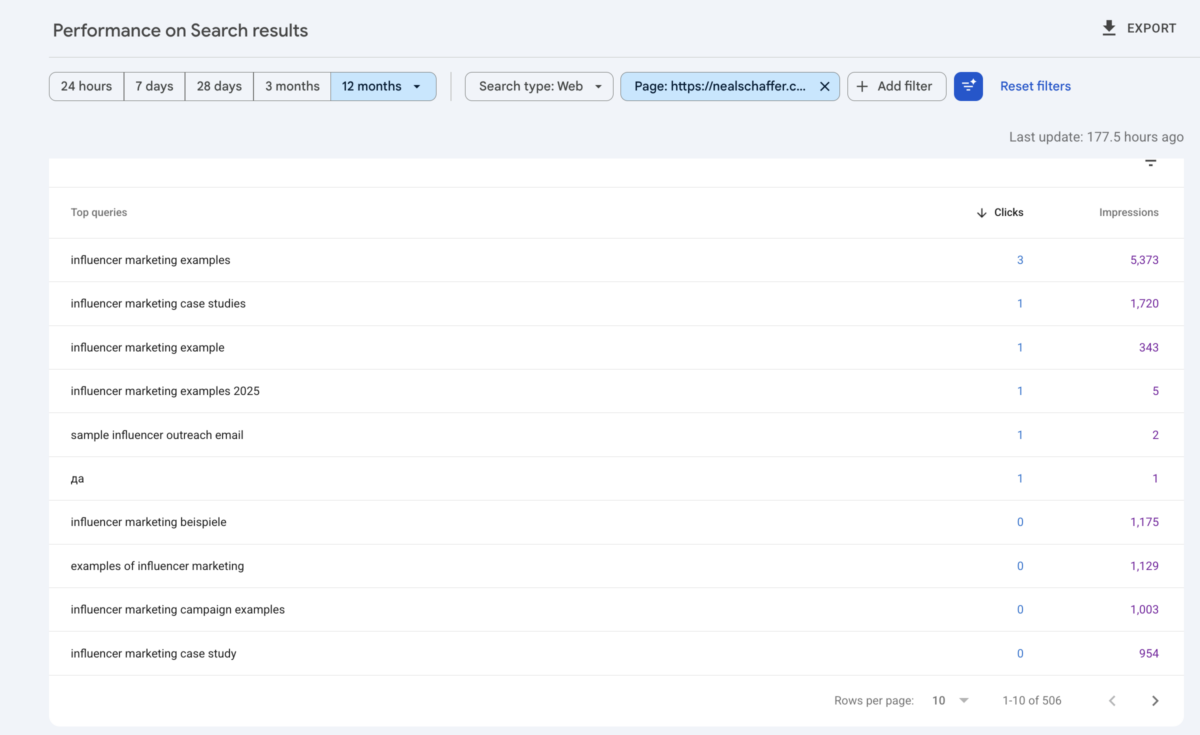This screenshot has height=735, width=1200.
Task: Select the 24 hours date range
Action: coord(87,86)
